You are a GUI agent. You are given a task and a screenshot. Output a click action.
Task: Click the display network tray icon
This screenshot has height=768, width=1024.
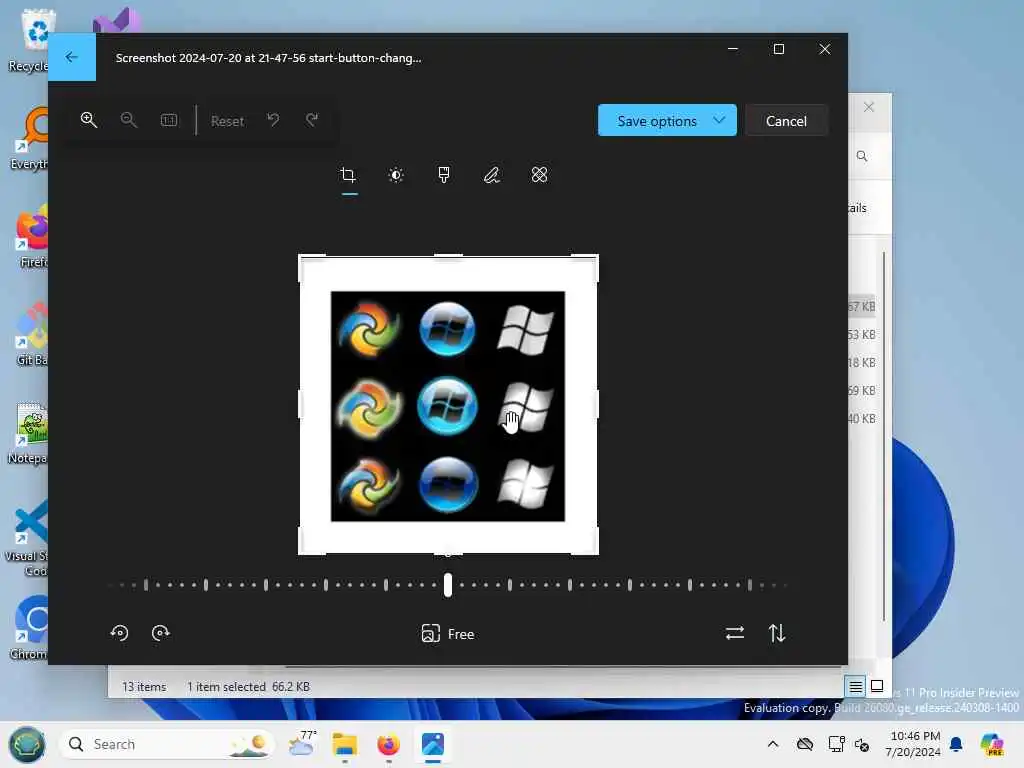coord(836,744)
